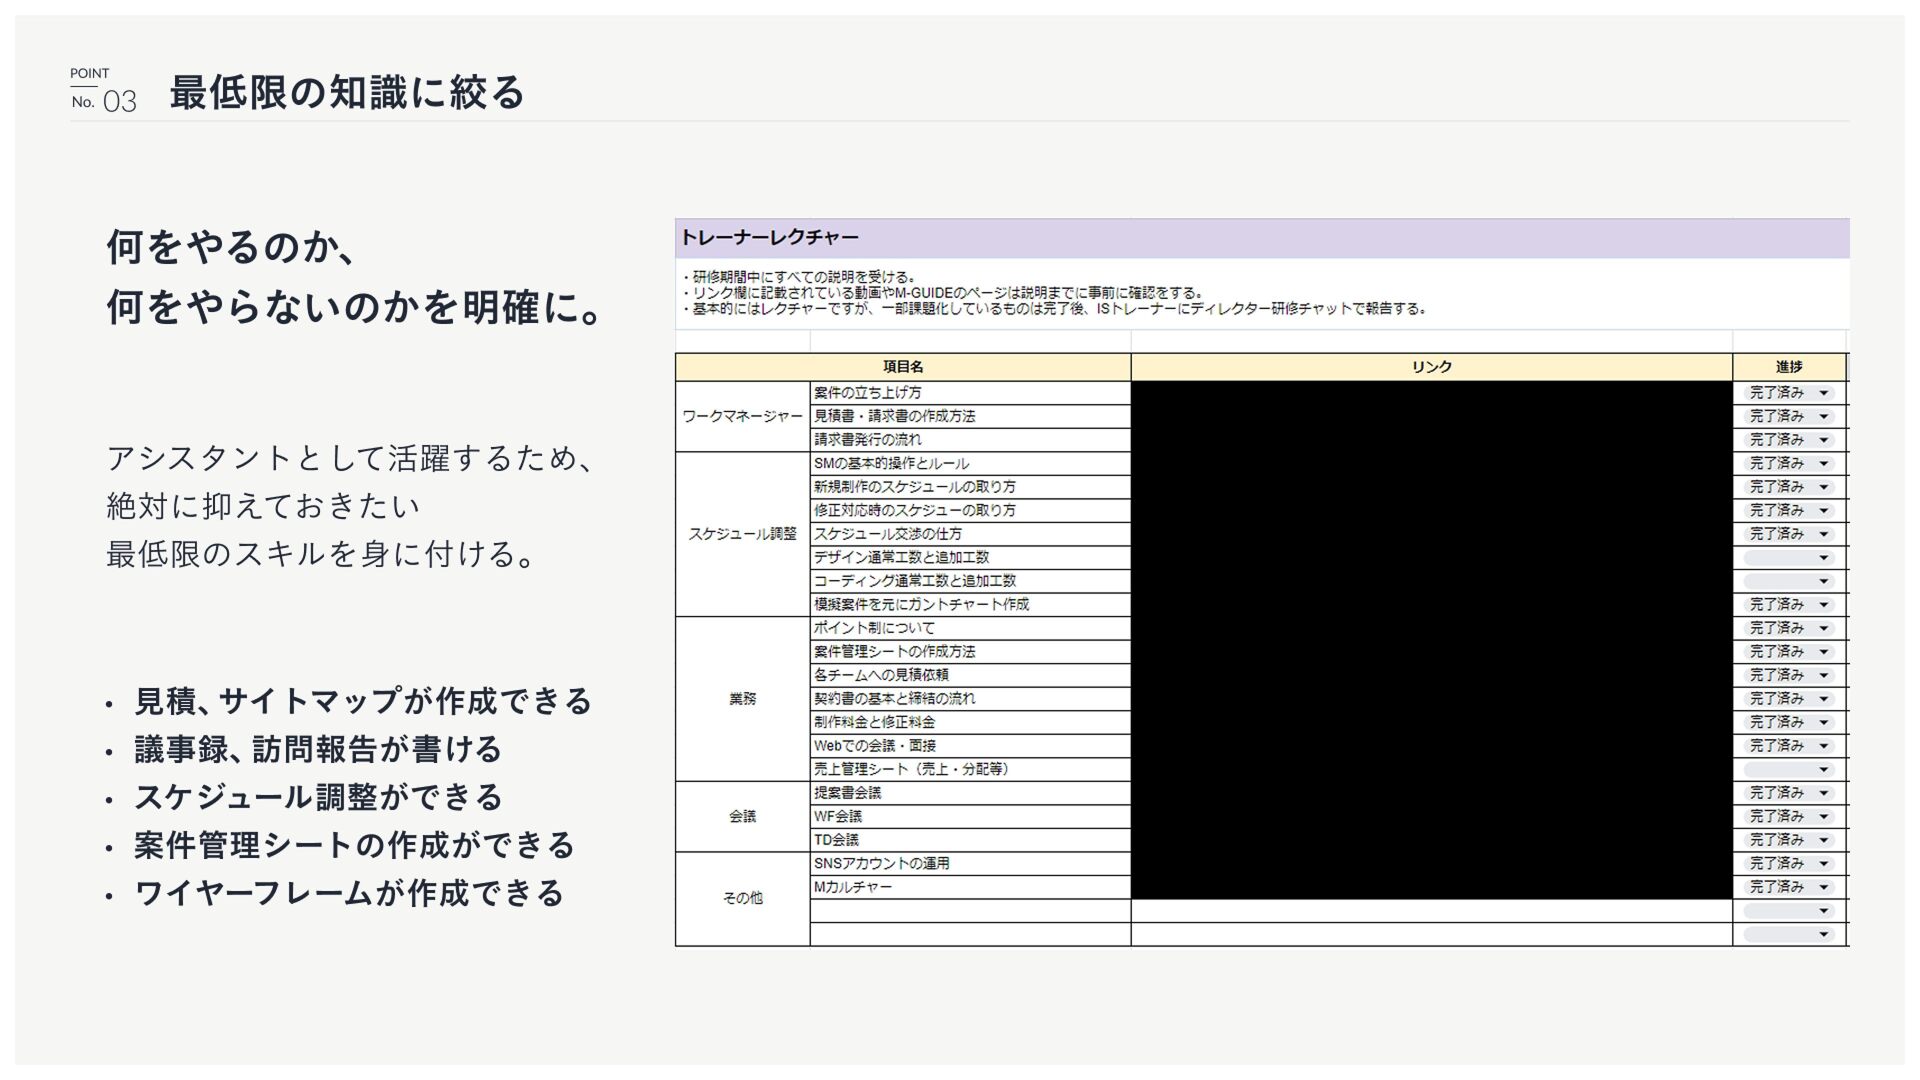Click the 会議 category cell
This screenshot has width=1920, height=1080.
click(742, 816)
